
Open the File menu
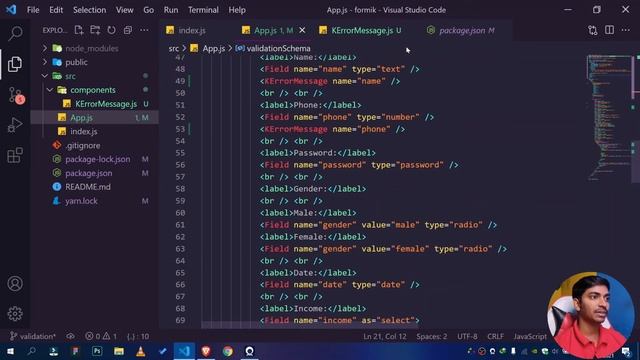pos(33,10)
